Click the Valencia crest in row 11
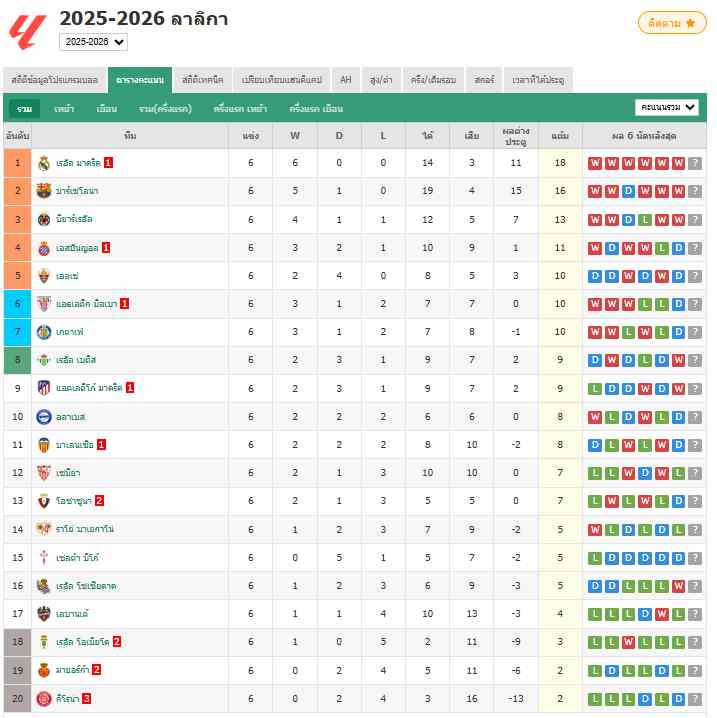Screen dimensions: 717x718 point(43,444)
